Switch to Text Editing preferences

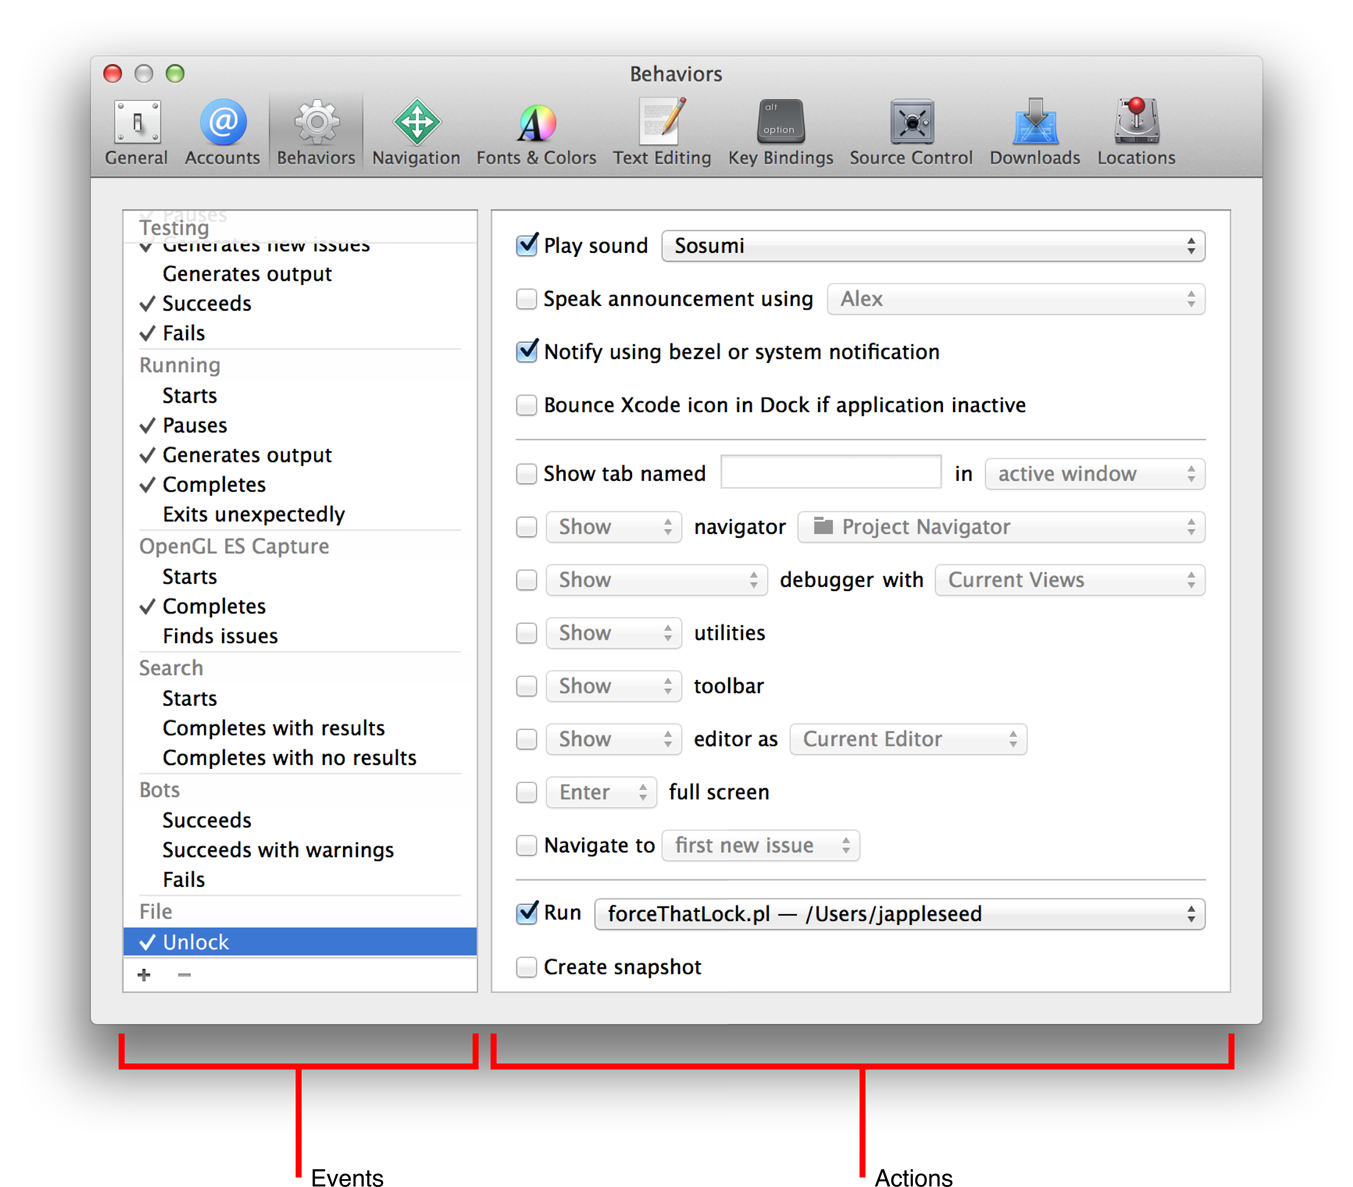[x=661, y=132]
